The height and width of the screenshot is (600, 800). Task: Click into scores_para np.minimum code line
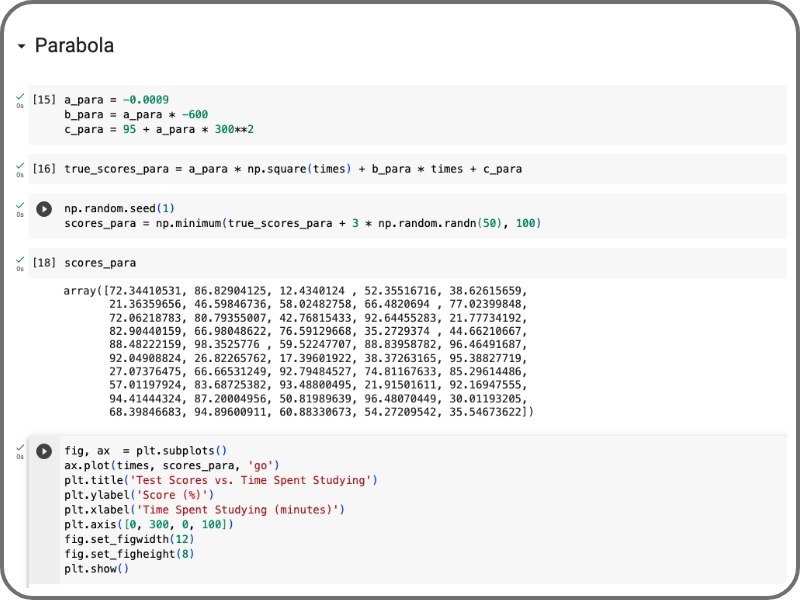(x=303, y=223)
